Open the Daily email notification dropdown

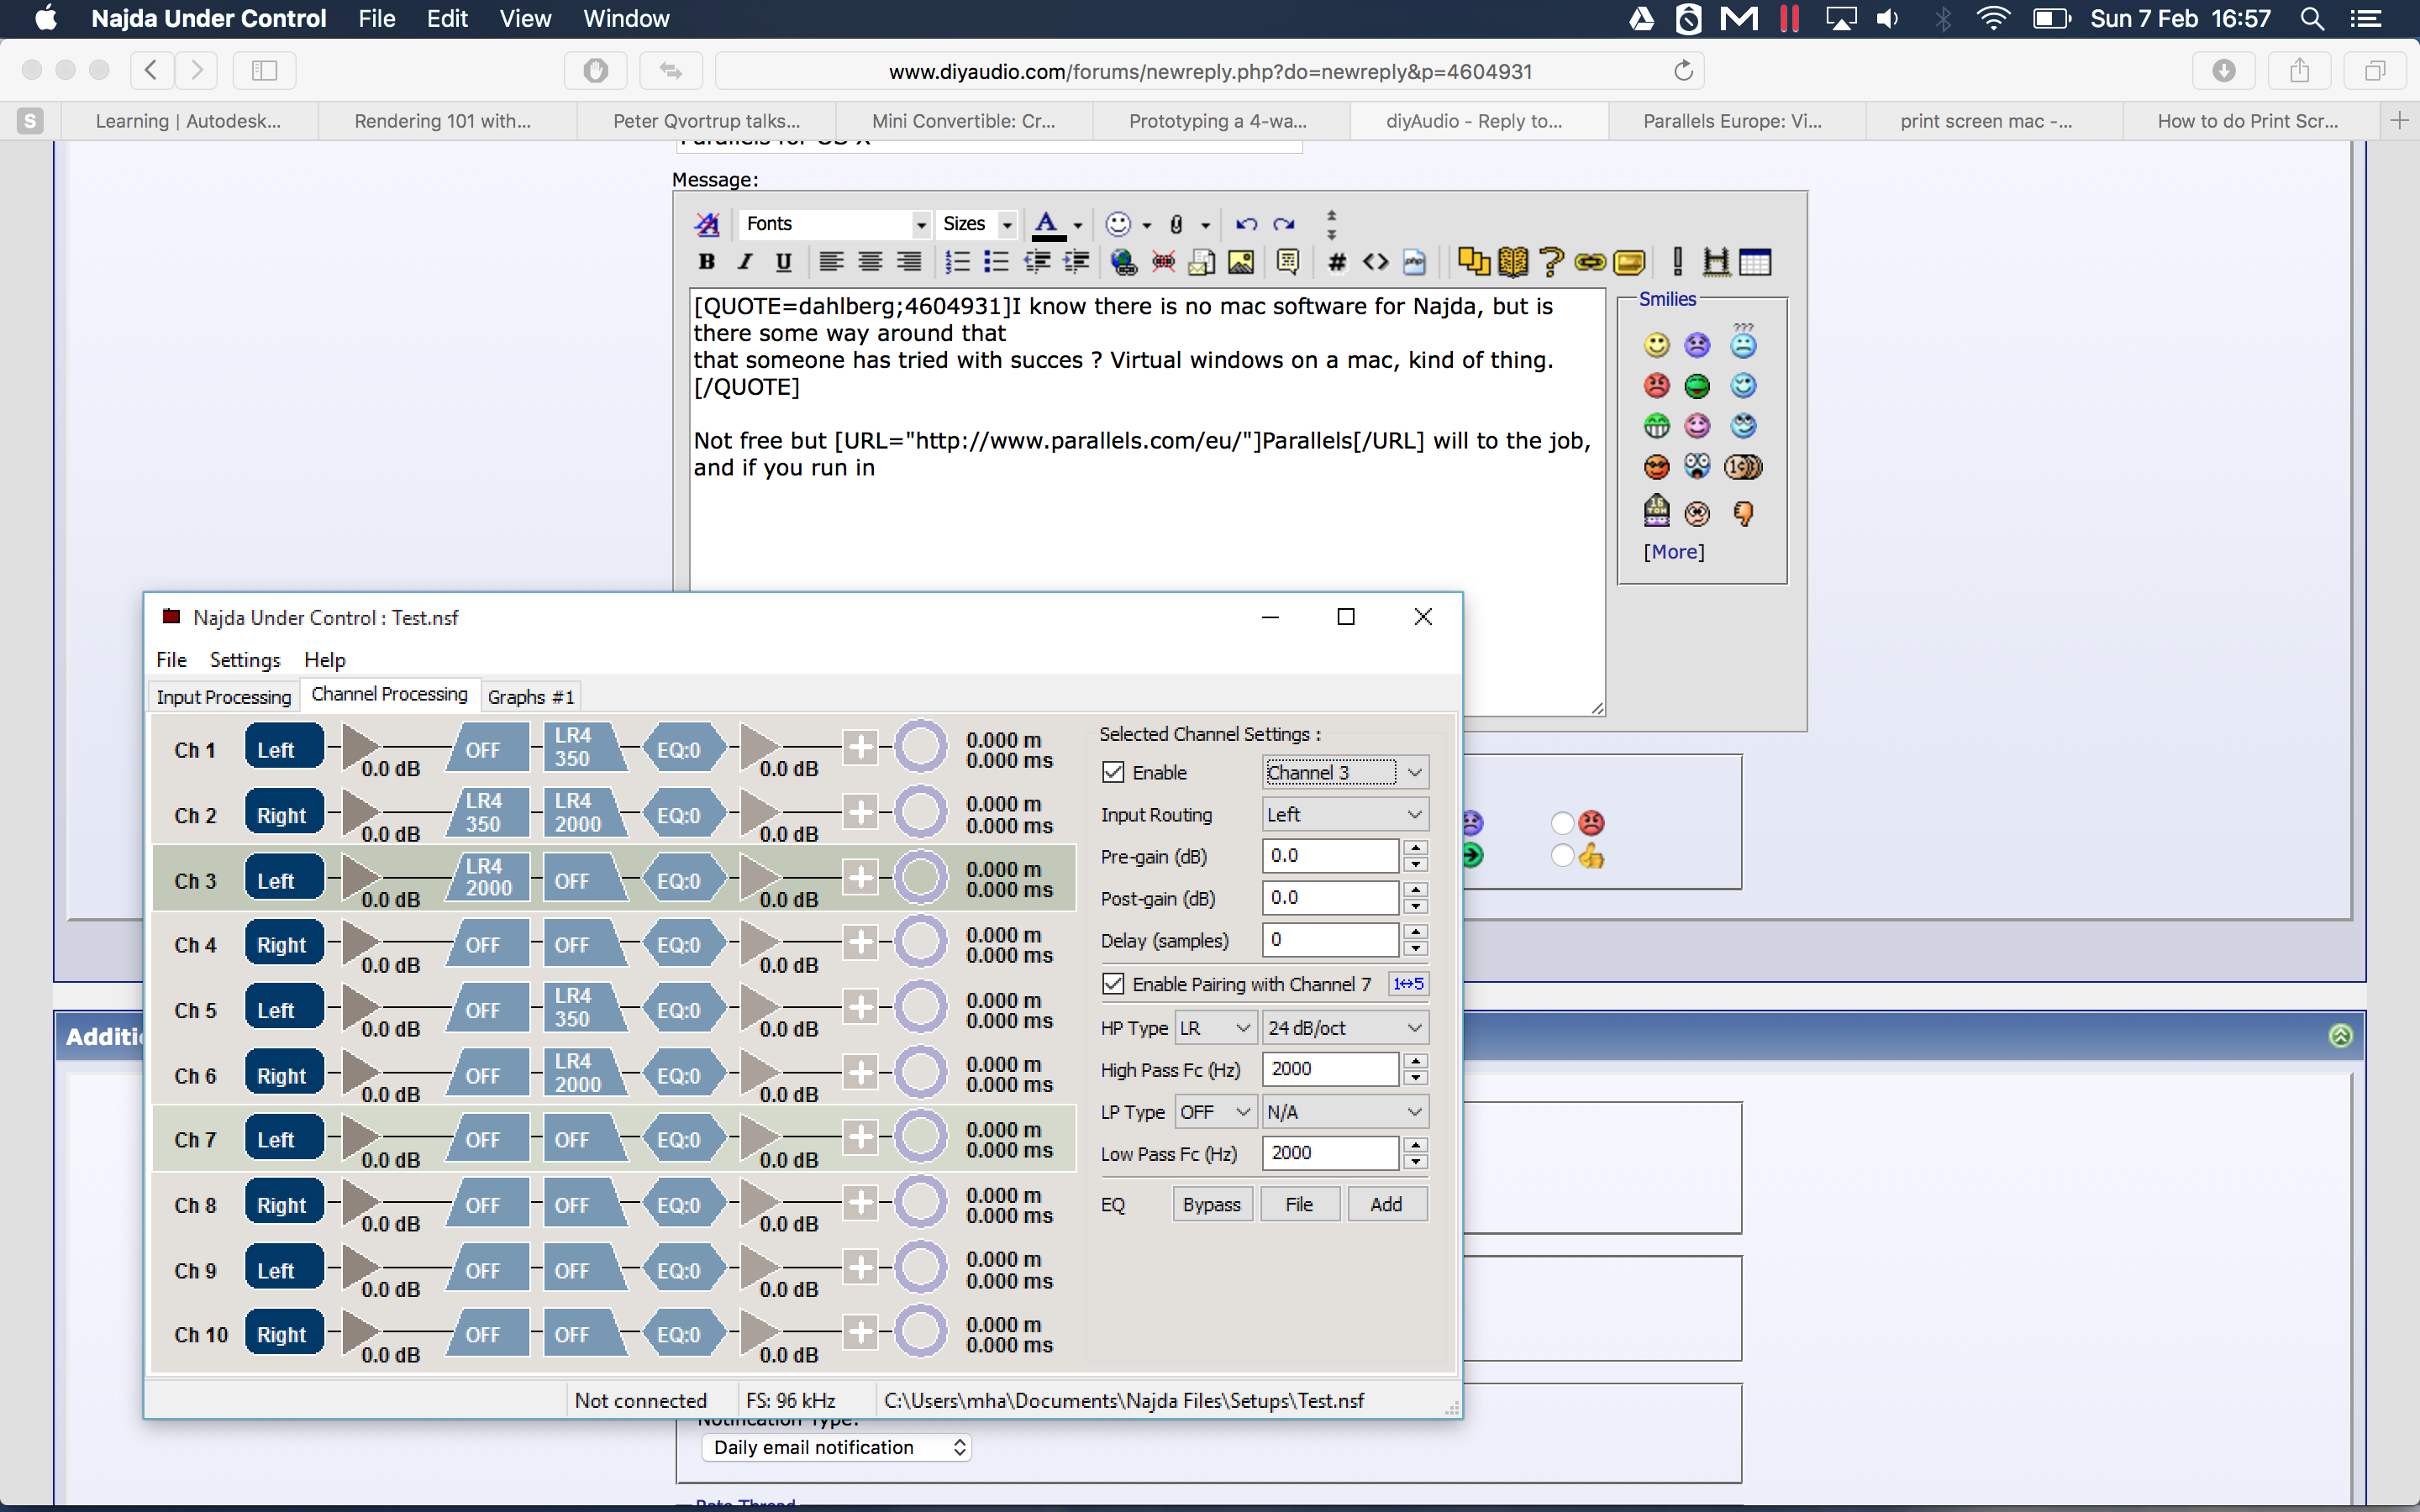838,1447
